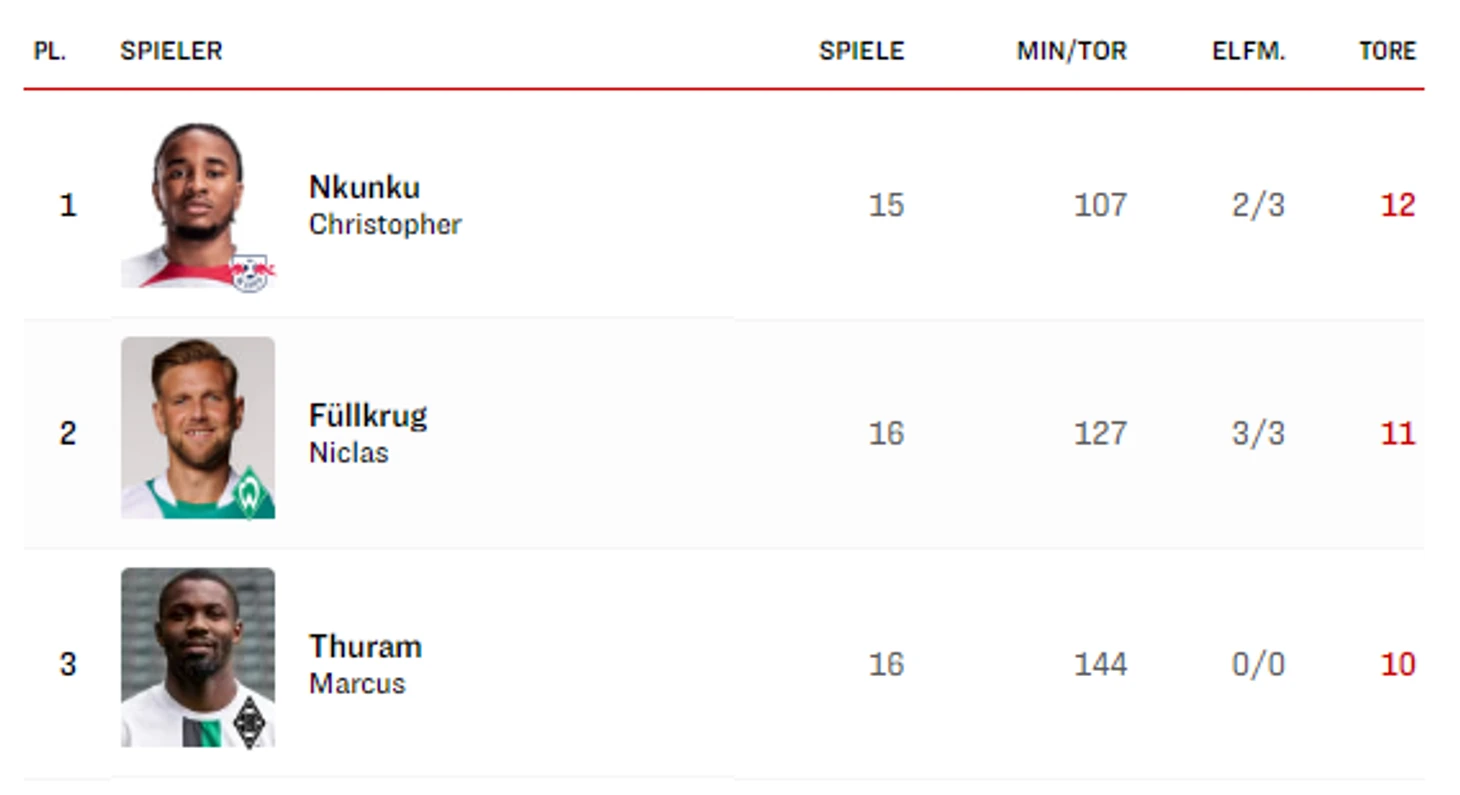1460x795 pixels.
Task: Click the SPIELER column header
Action: [x=171, y=51]
